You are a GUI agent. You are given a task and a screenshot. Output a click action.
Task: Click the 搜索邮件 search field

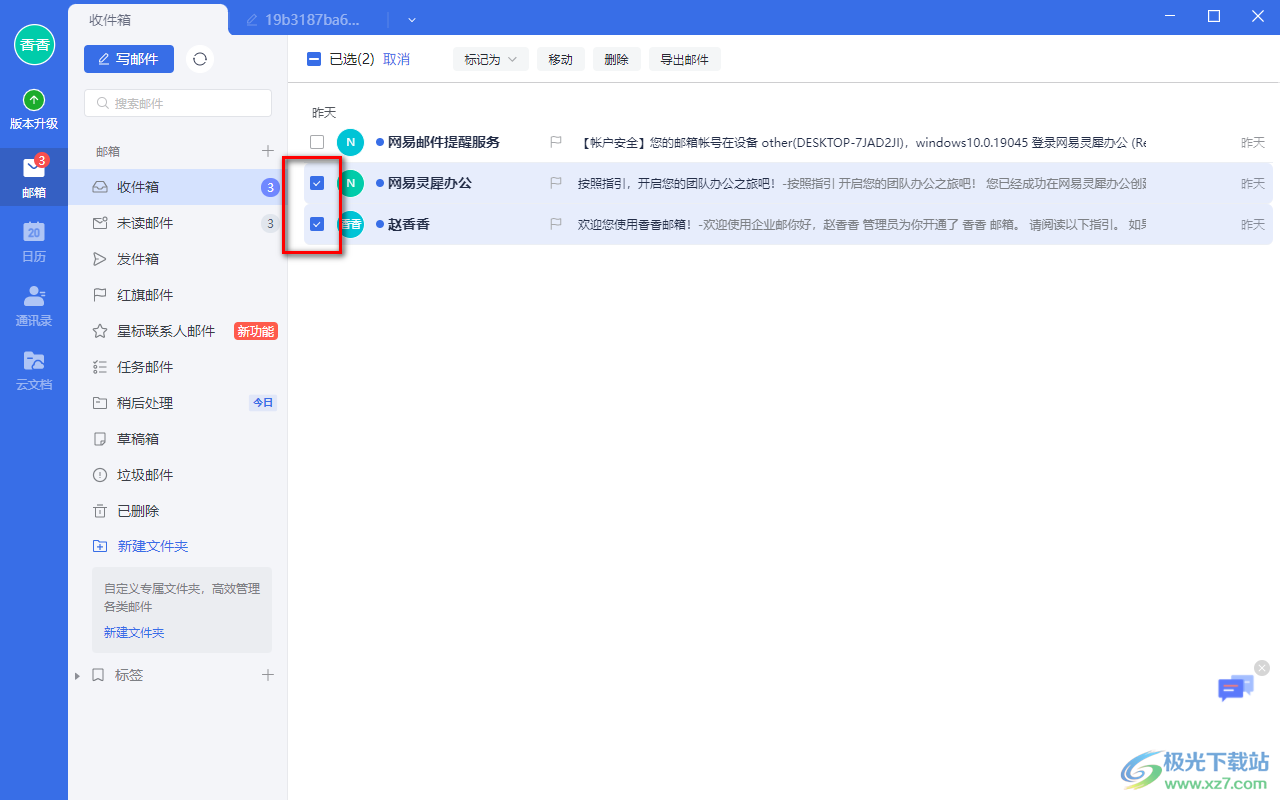(x=178, y=103)
